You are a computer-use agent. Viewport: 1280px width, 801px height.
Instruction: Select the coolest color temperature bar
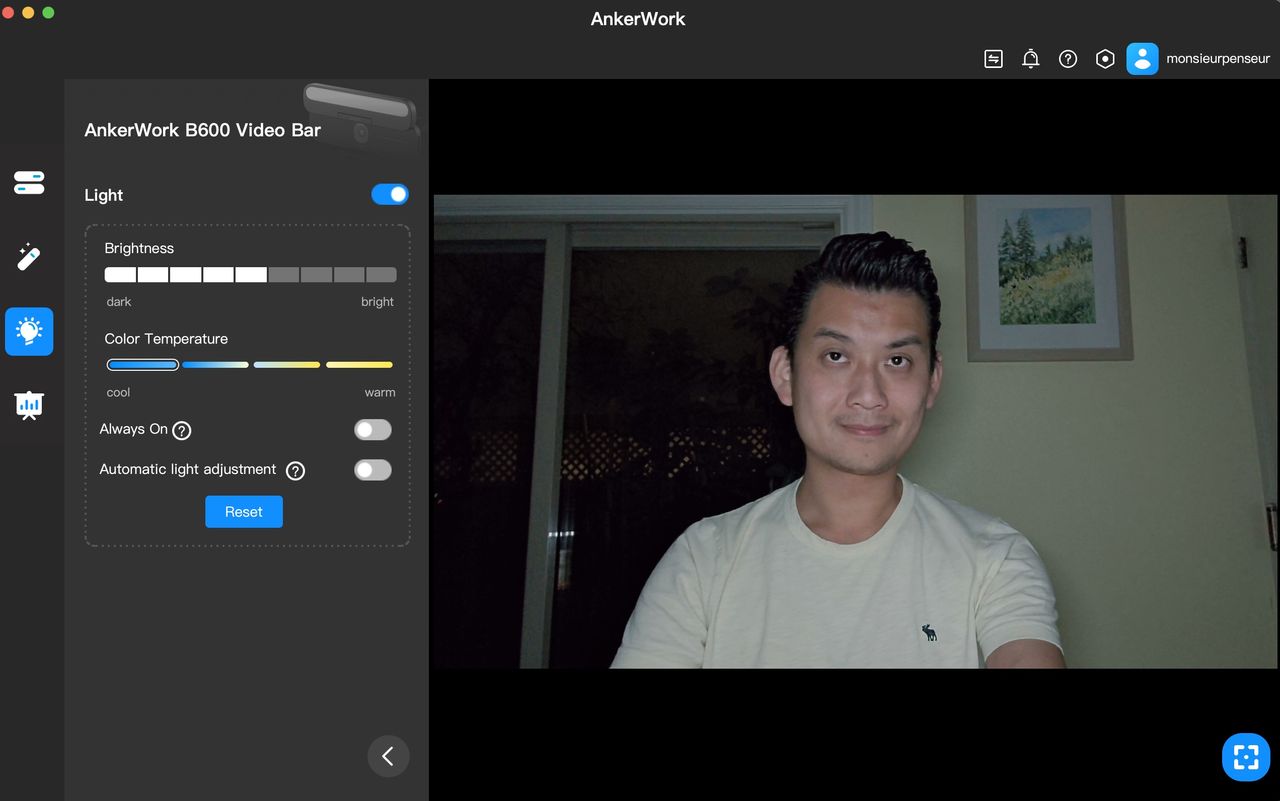pos(143,365)
